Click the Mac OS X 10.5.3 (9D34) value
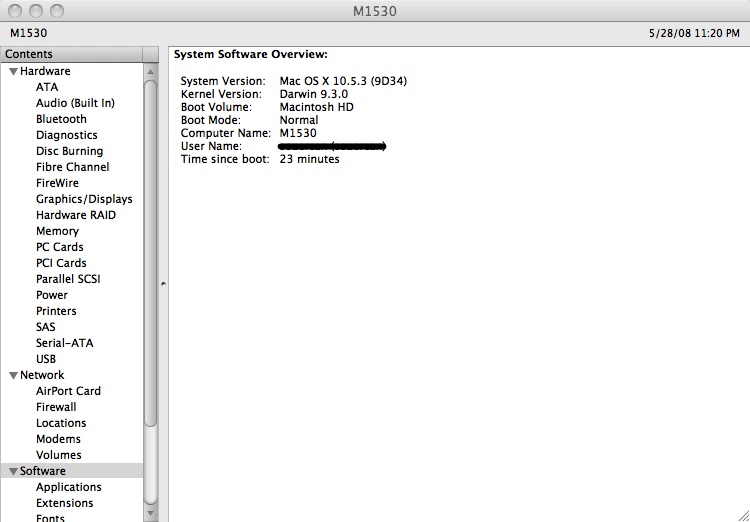The height and width of the screenshot is (522, 750). point(343,81)
